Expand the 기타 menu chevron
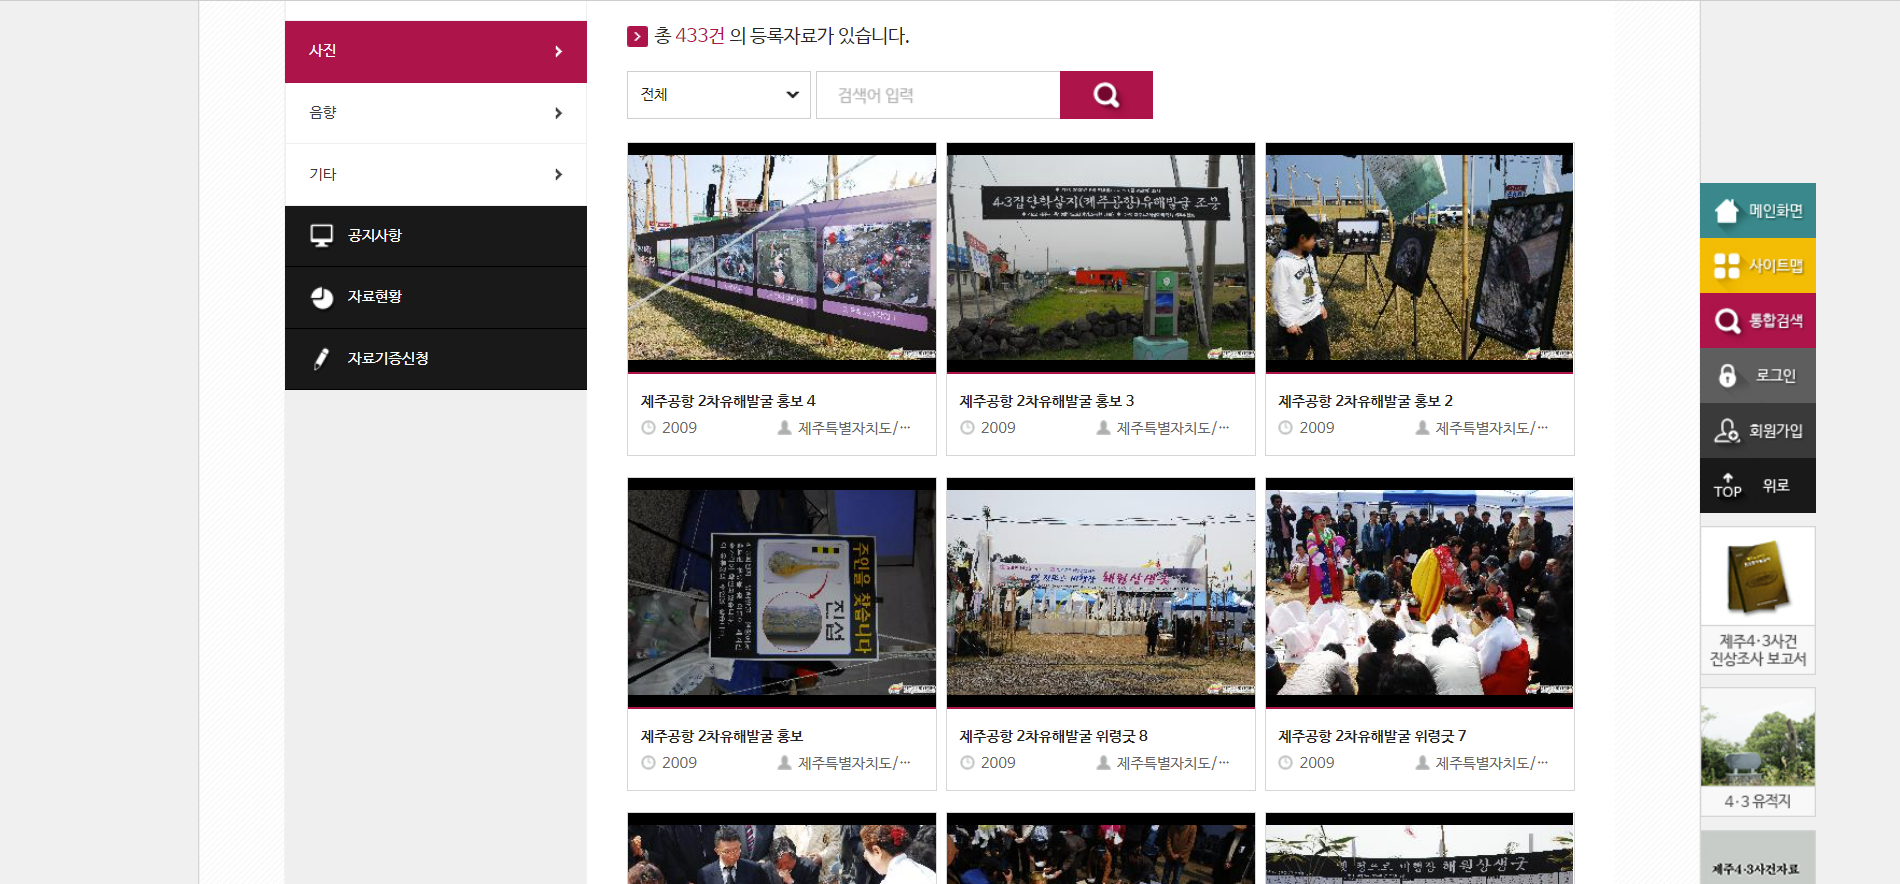Image resolution: width=1900 pixels, height=884 pixels. [558, 175]
